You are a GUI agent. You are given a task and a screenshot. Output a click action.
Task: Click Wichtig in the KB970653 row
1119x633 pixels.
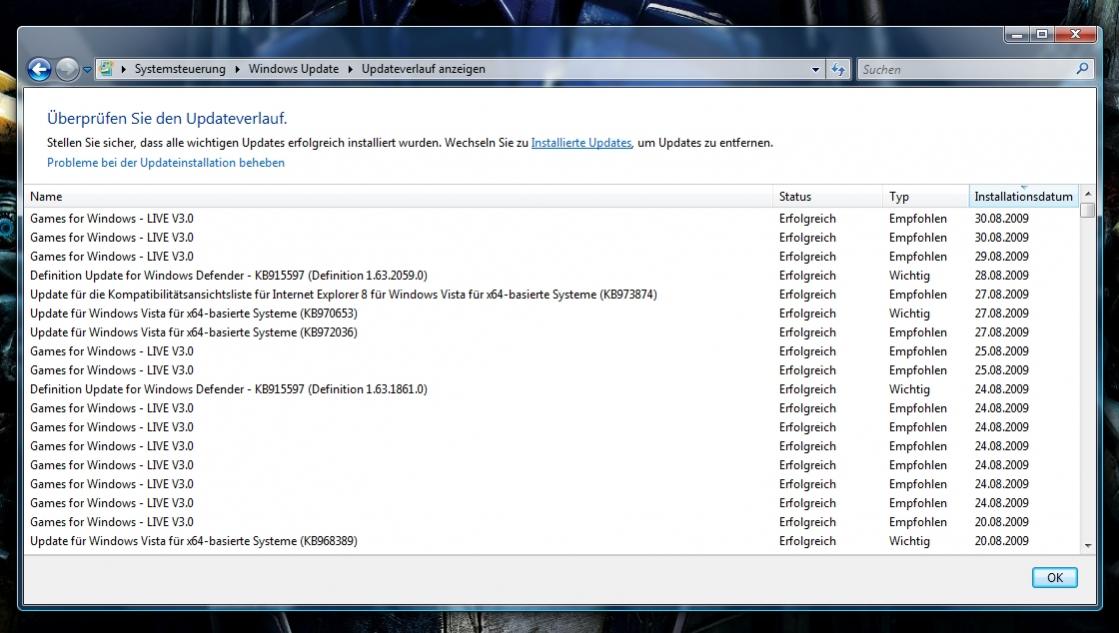coord(909,313)
